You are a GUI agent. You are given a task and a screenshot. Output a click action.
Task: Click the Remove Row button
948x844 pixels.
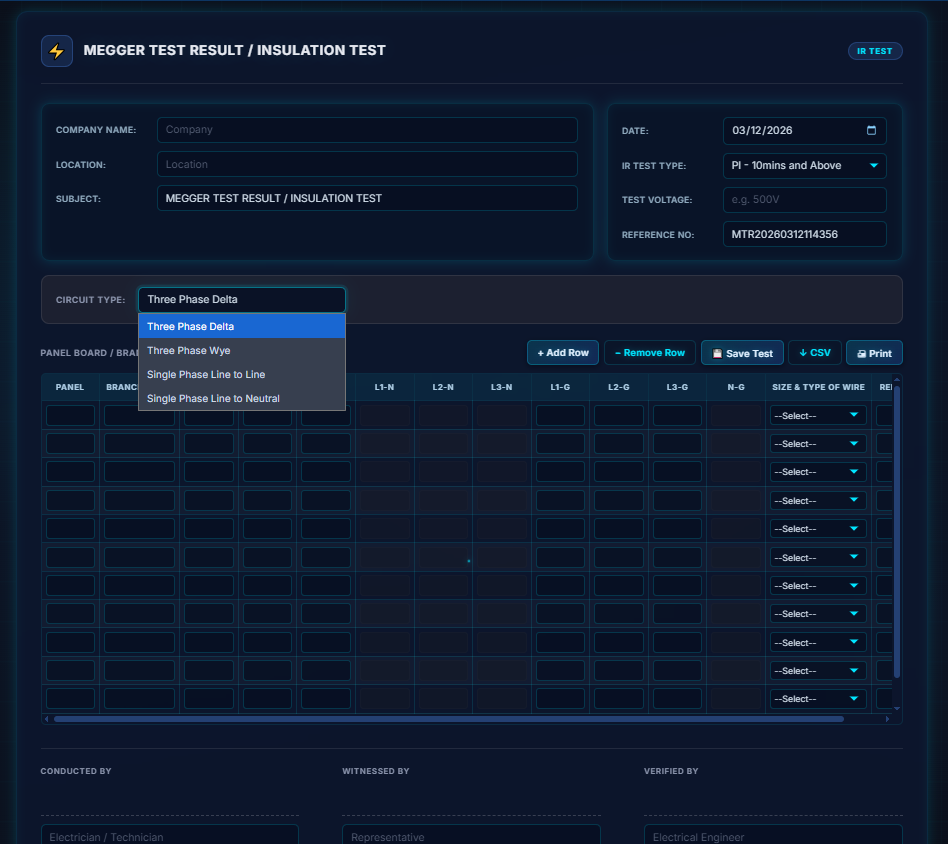649,353
